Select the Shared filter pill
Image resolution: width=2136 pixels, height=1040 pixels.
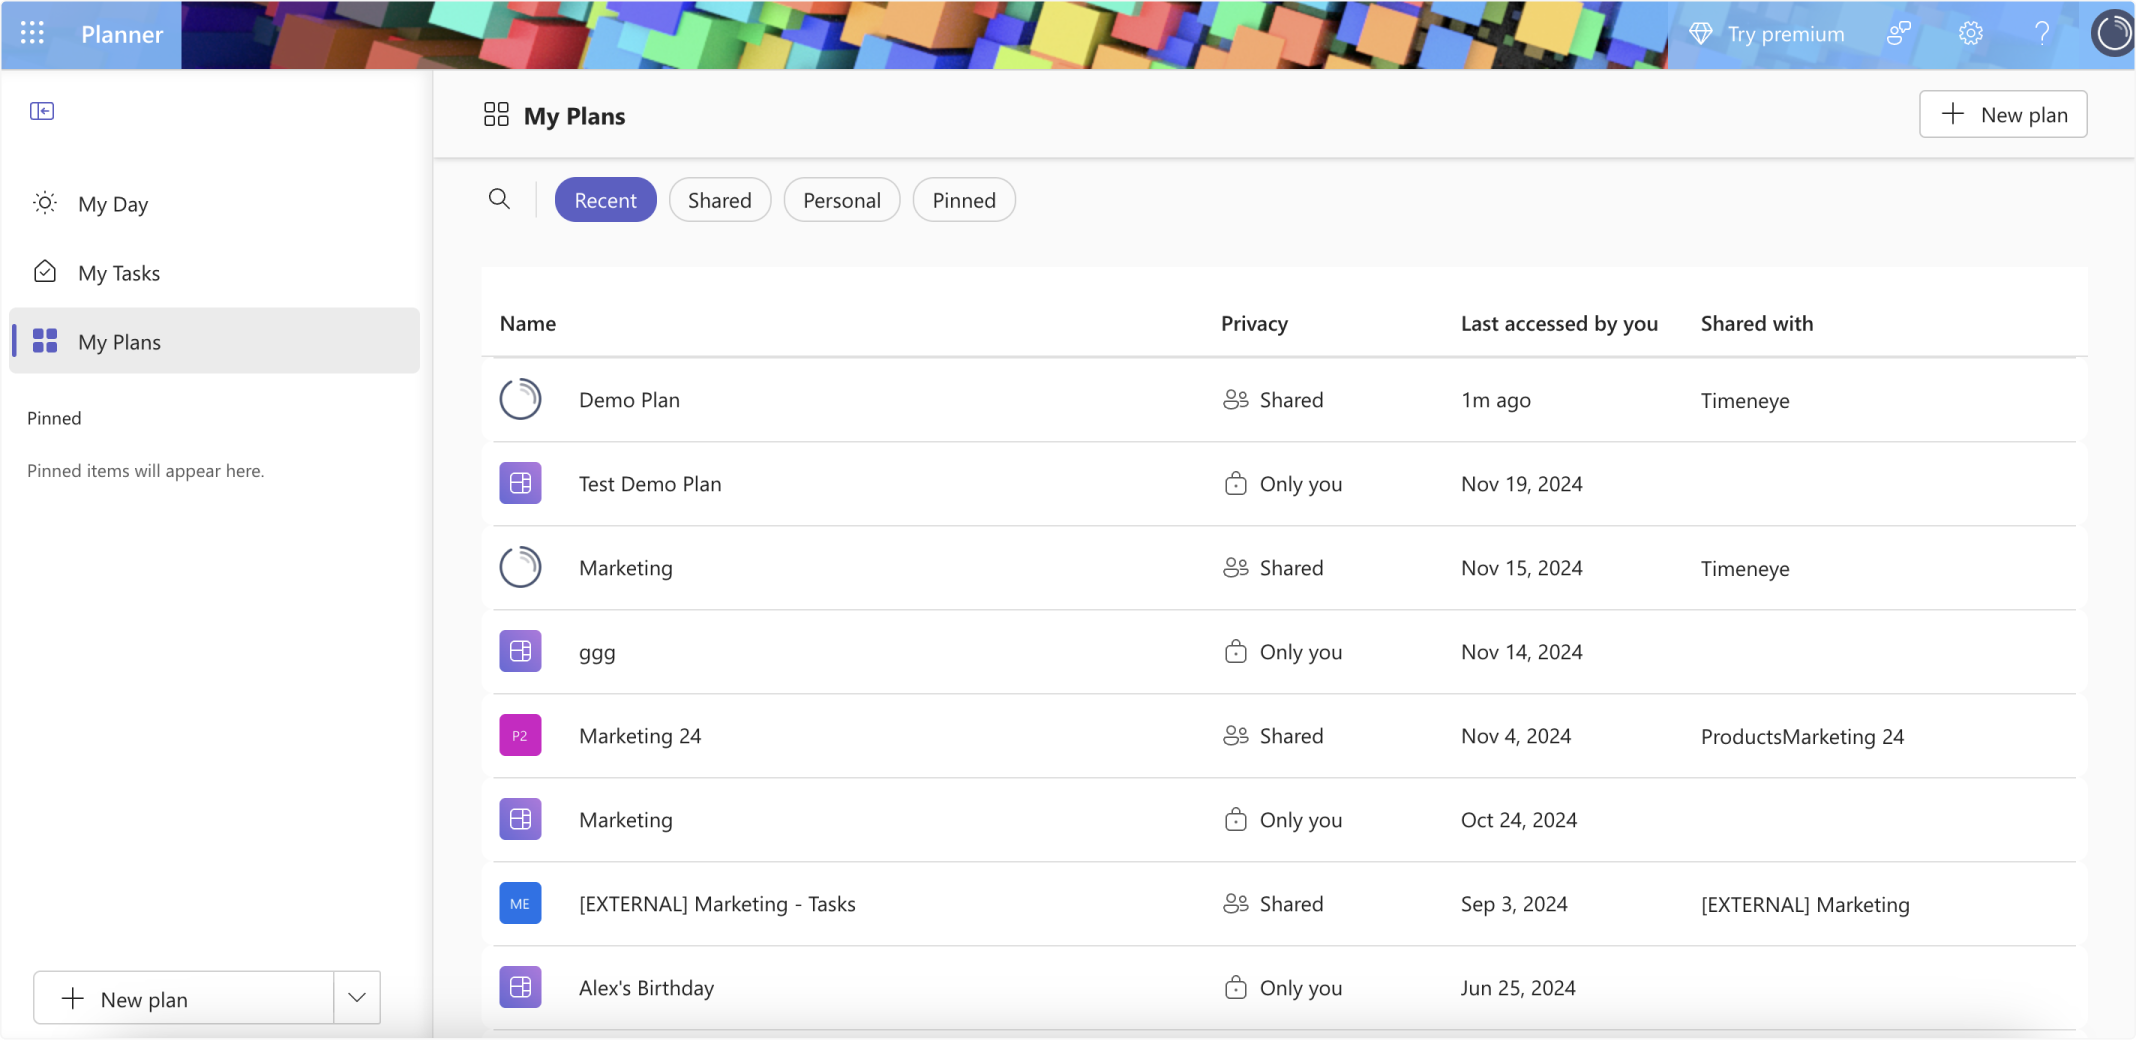[719, 200]
